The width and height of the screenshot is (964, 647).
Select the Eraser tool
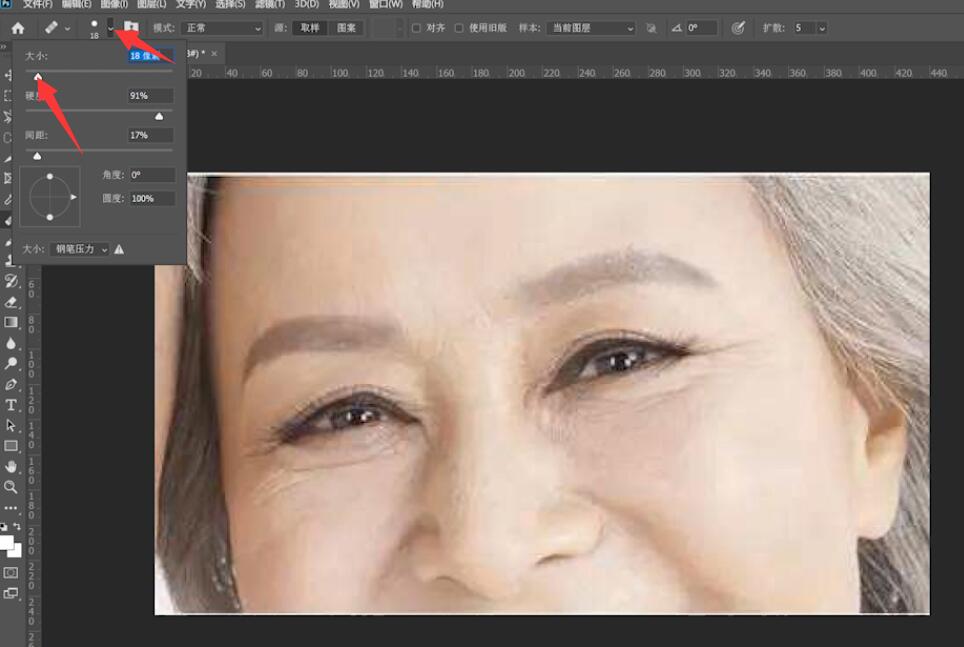10,302
